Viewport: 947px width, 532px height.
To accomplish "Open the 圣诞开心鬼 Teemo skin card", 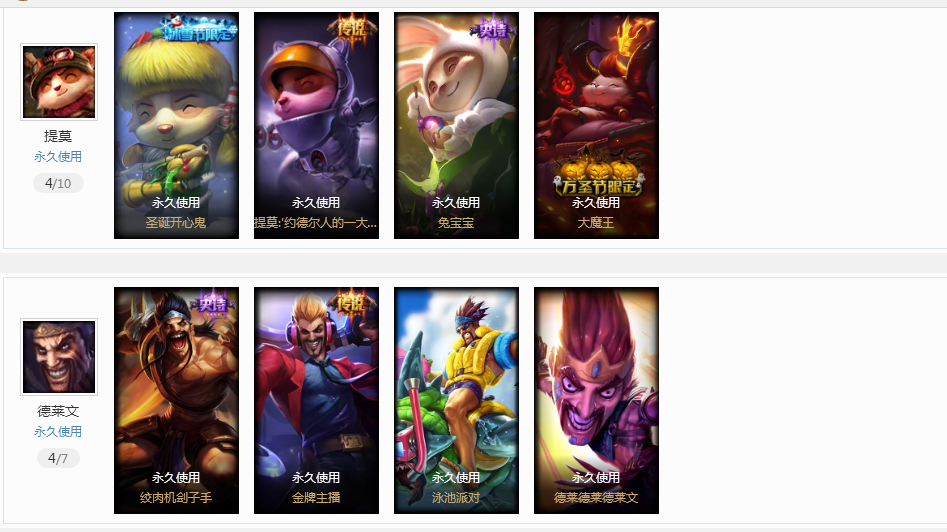I will [x=176, y=126].
